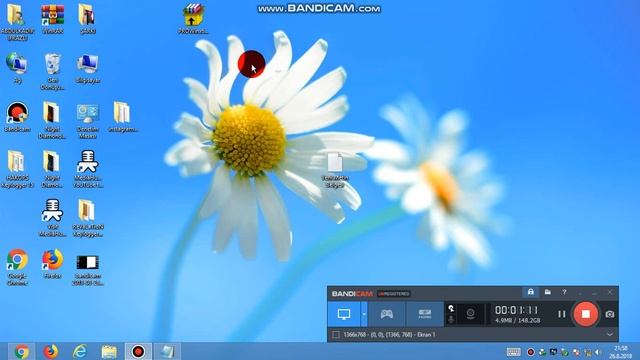This screenshot has height=360, width=640.
Task: Click the taskbar clock showing 21:58
Action: [621, 352]
